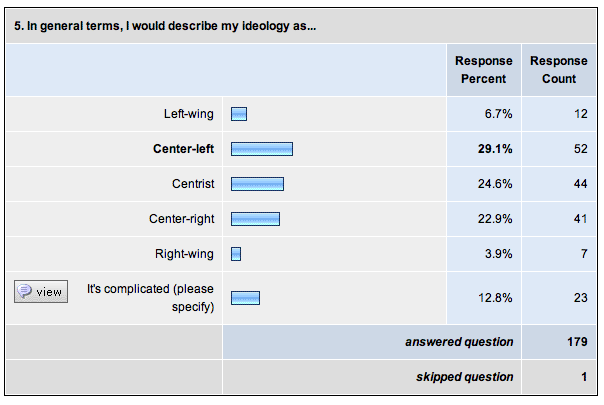Select the Response Percent column header
The height and width of the screenshot is (405, 604).
485,70
